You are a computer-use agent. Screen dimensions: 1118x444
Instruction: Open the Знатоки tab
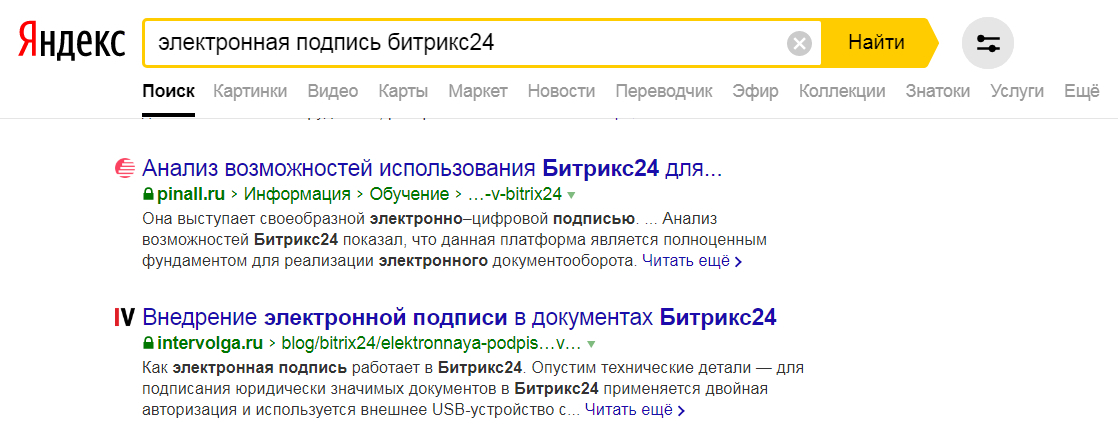pyautogui.click(x=938, y=91)
